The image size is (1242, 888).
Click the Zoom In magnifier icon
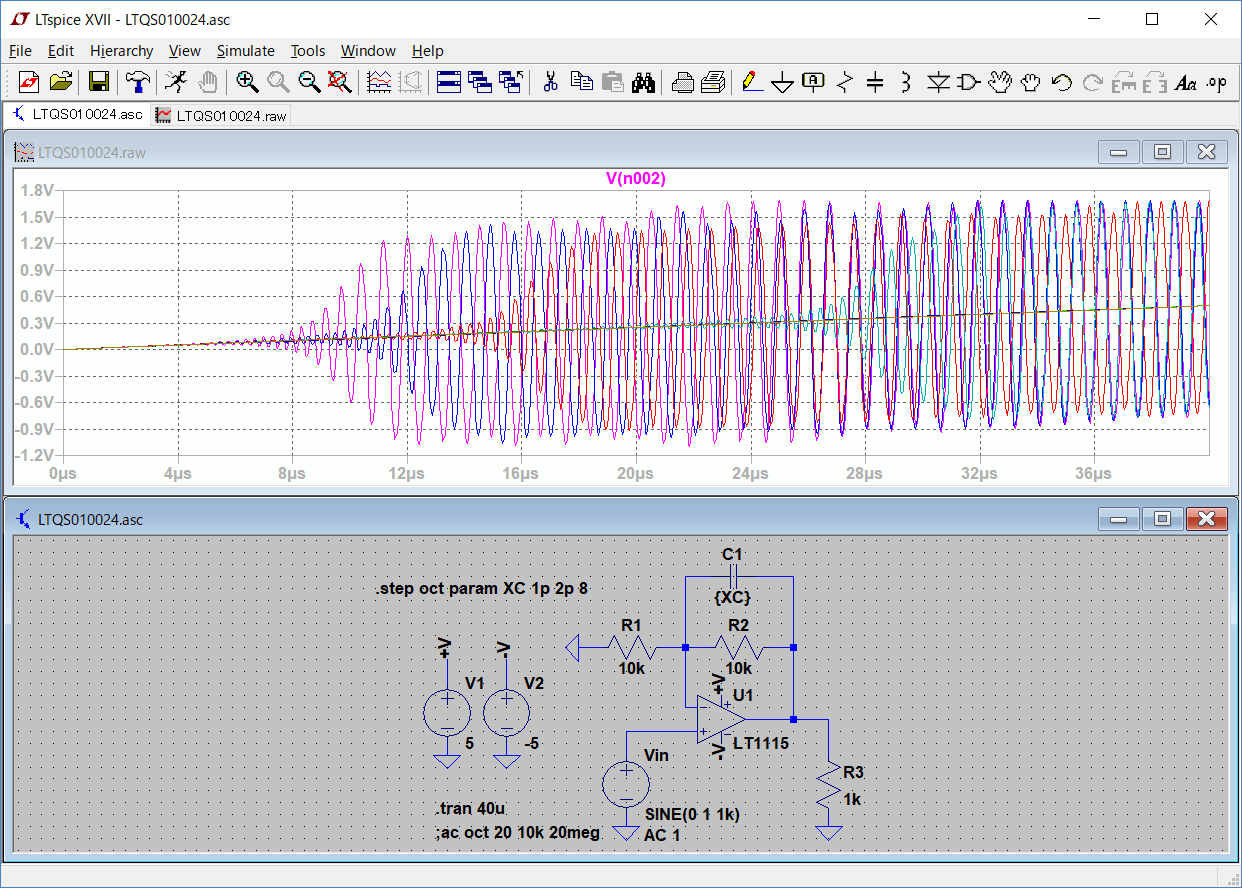pos(247,83)
